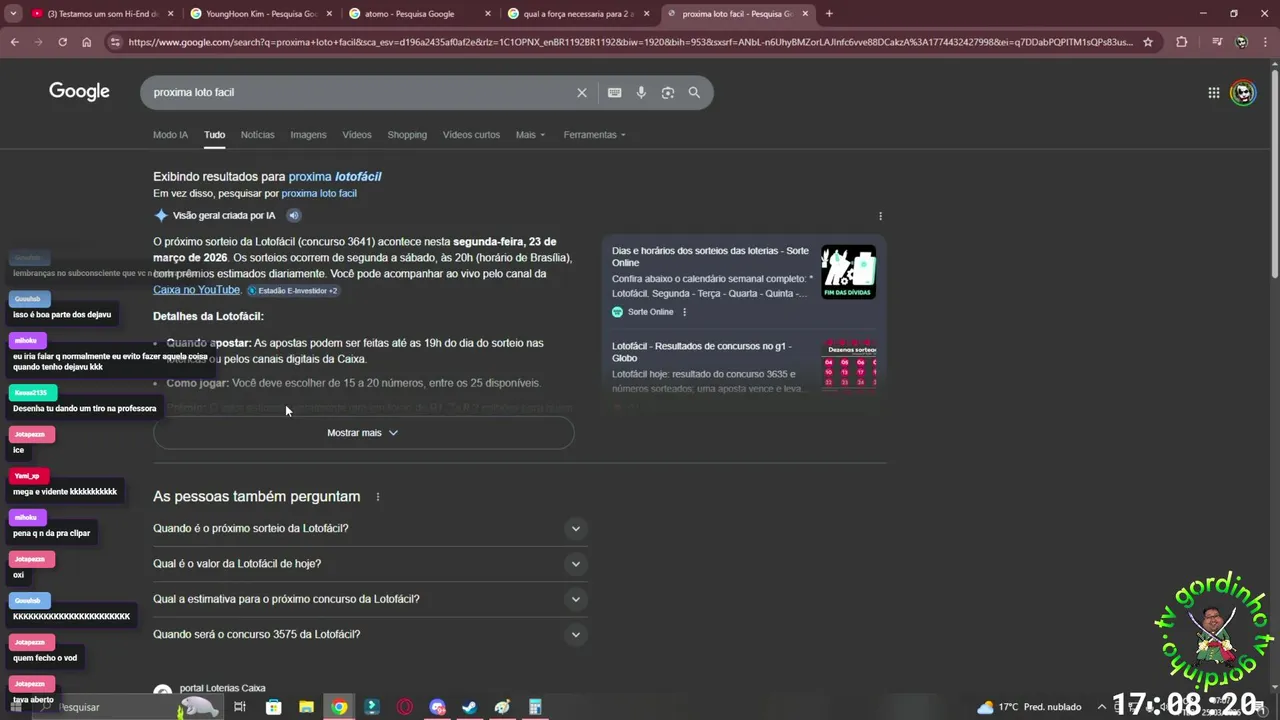Viewport: 1280px width, 720px height.
Task: View site information in address bar
Action: coord(115,42)
